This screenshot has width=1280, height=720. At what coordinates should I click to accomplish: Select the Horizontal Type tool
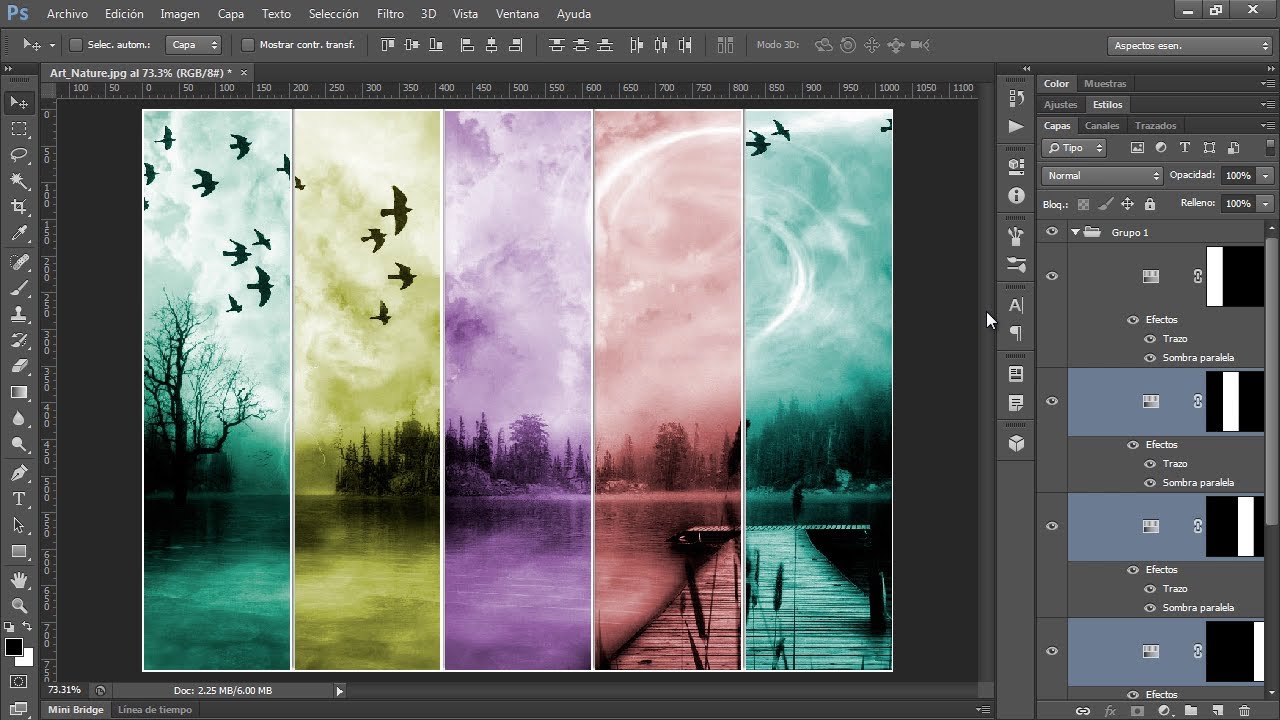point(19,499)
